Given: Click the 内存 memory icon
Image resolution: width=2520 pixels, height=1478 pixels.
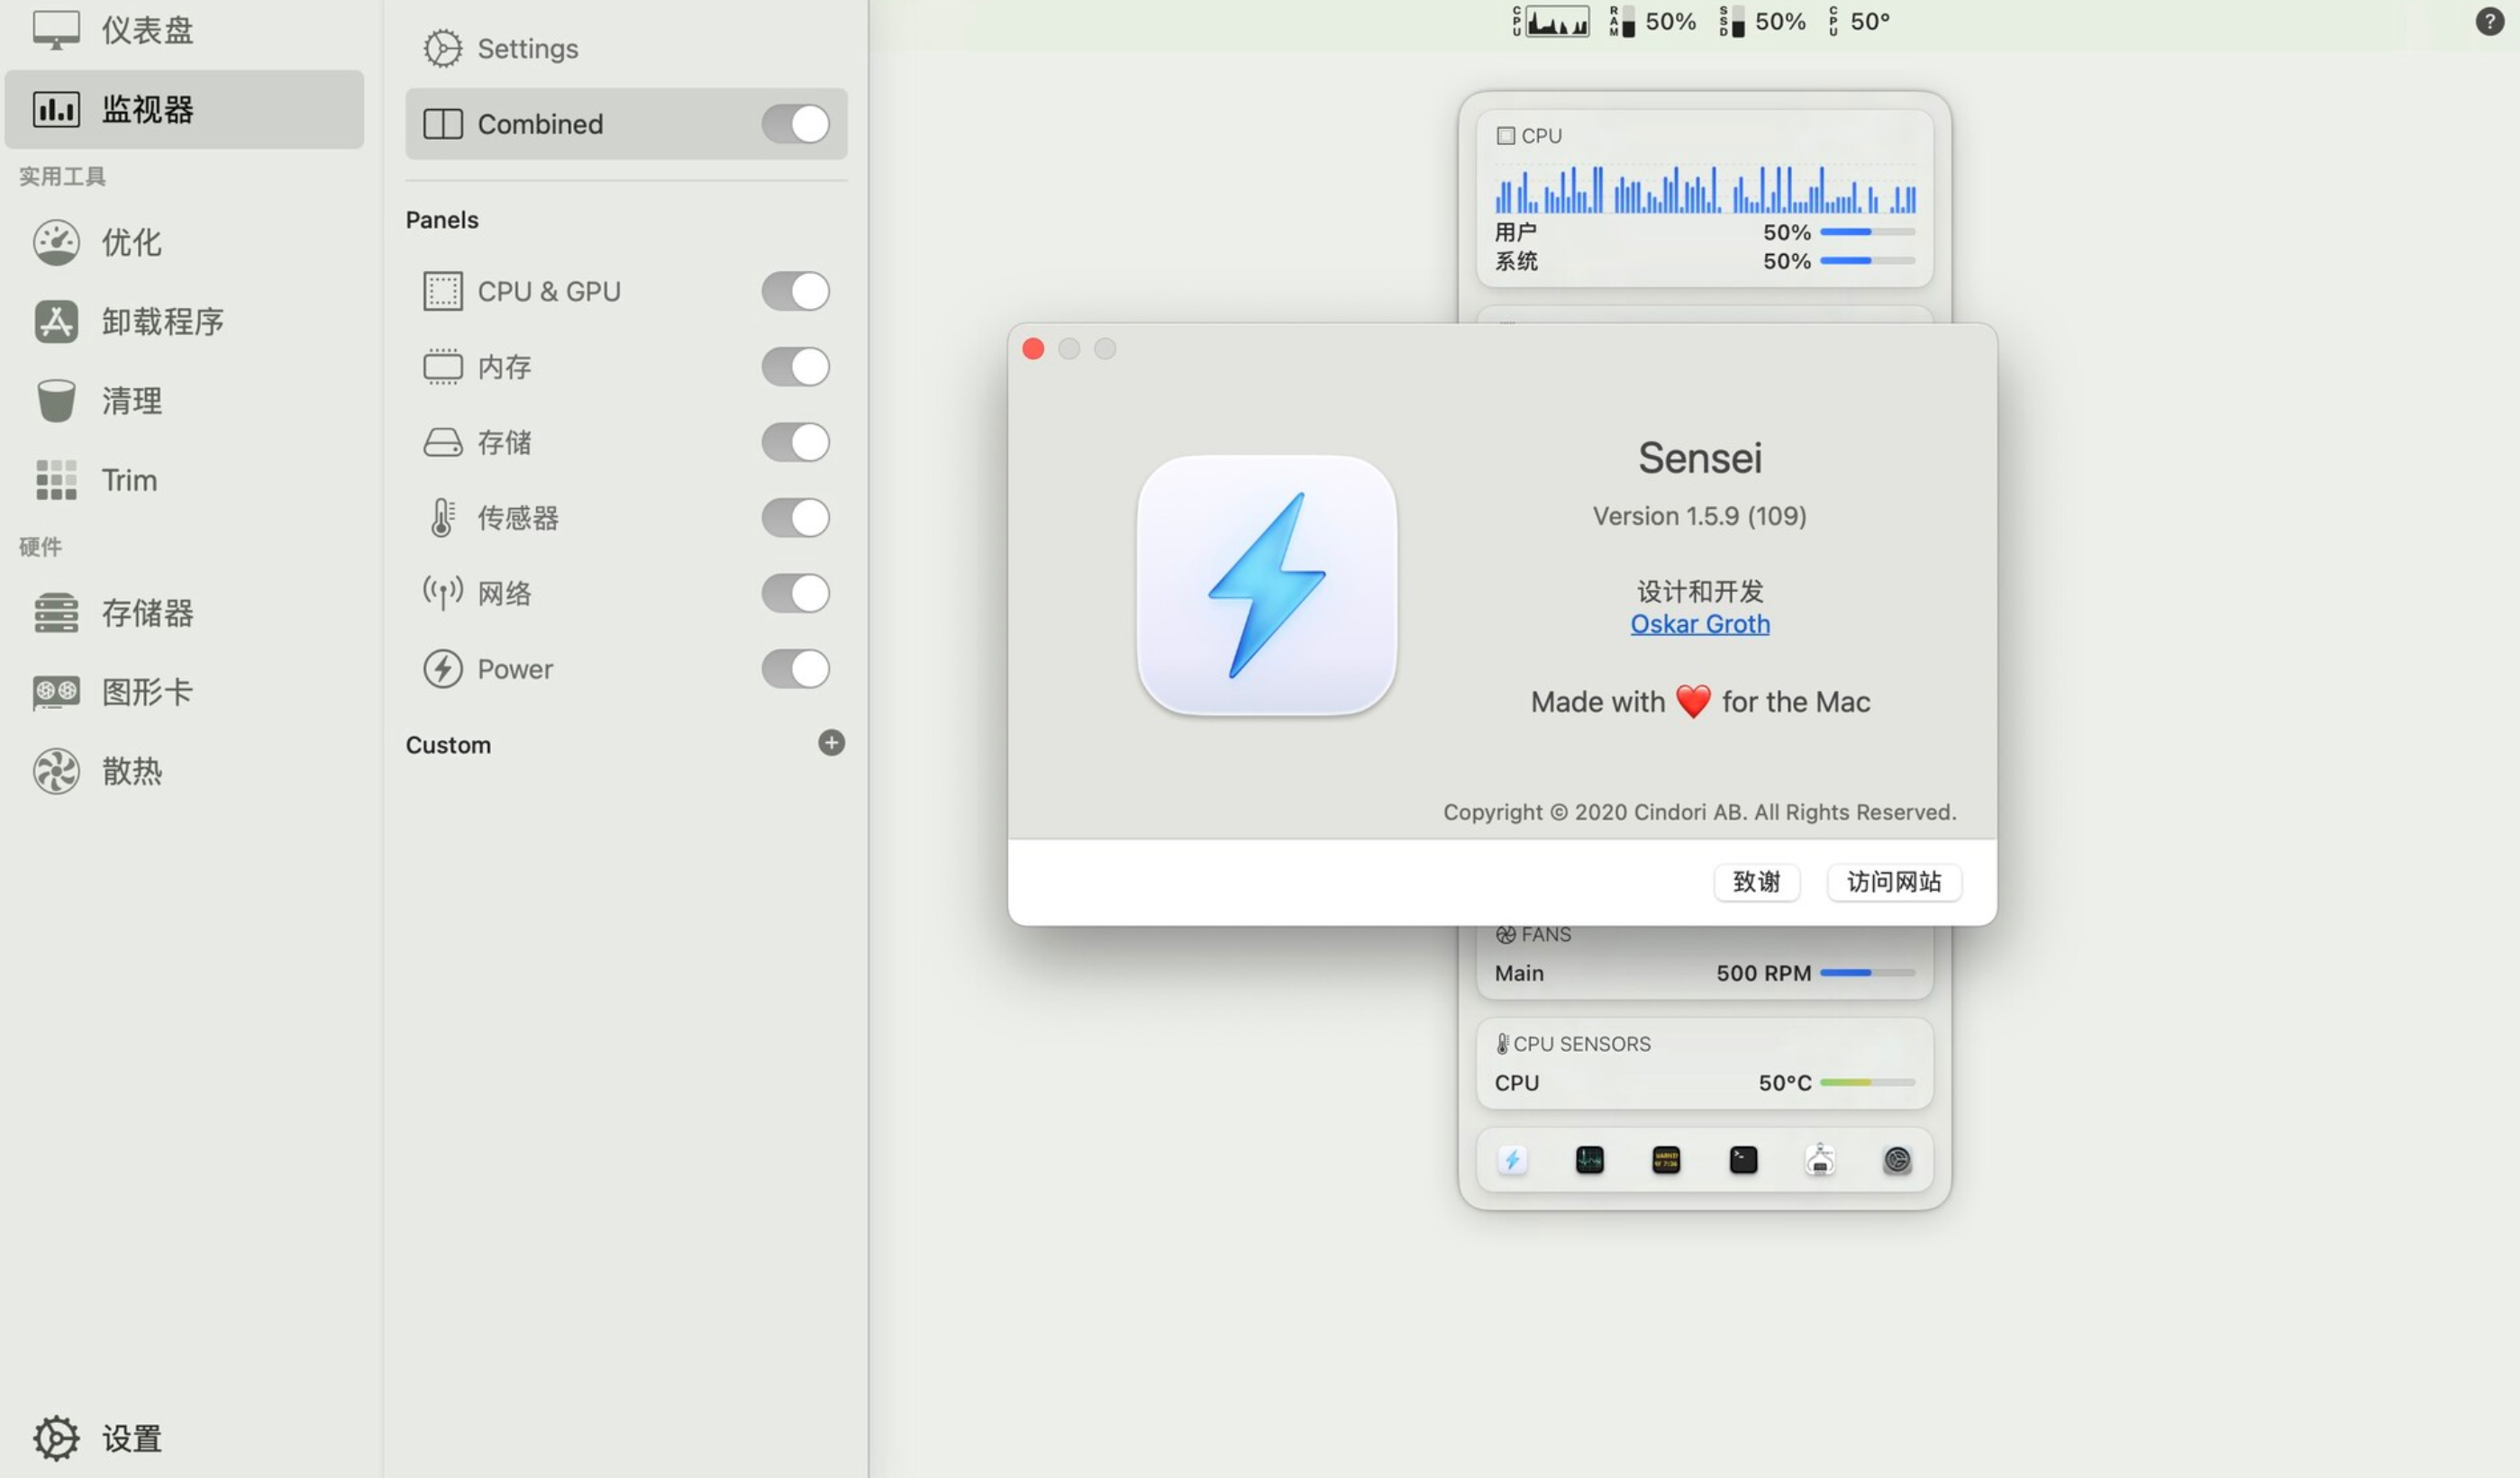Looking at the screenshot, I should (443, 367).
